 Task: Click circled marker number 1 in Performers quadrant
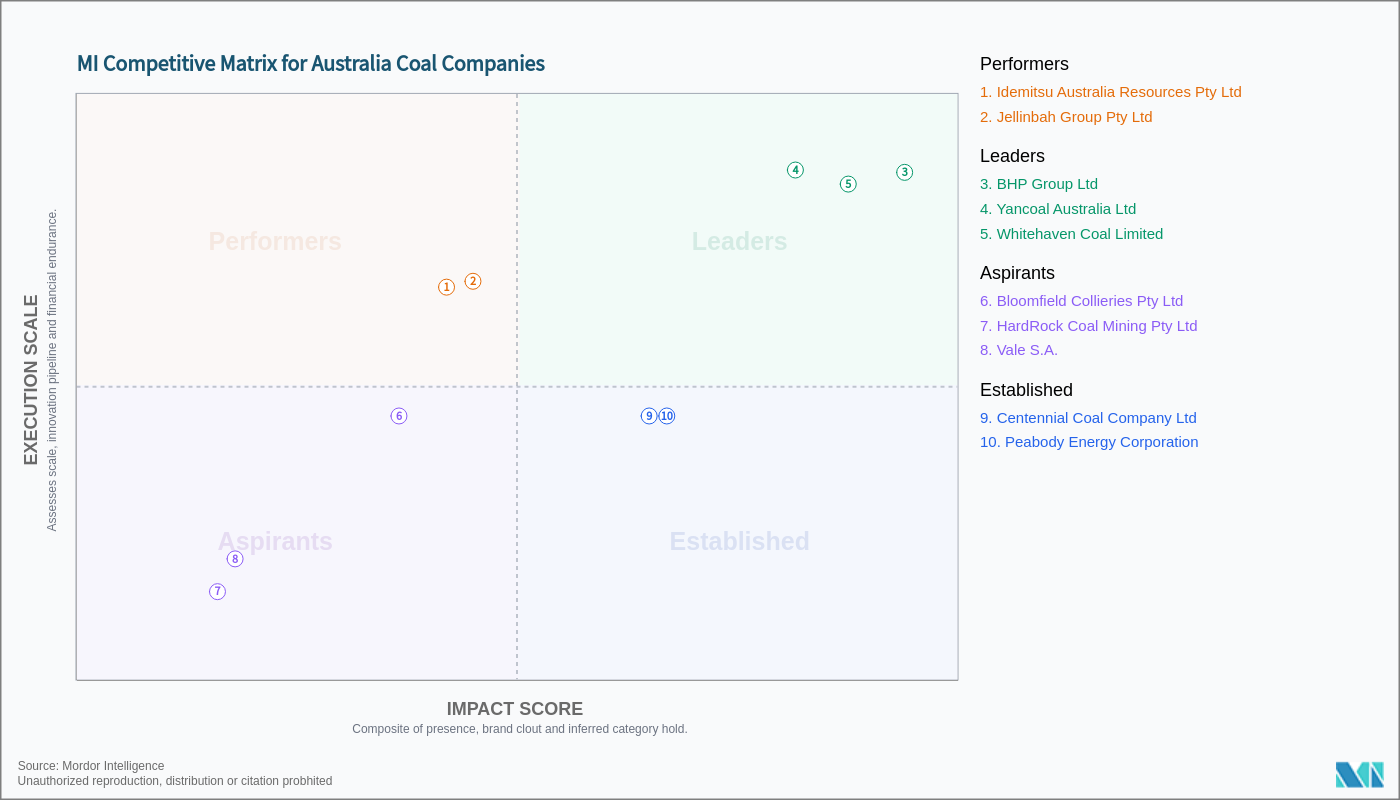pyautogui.click(x=446, y=287)
